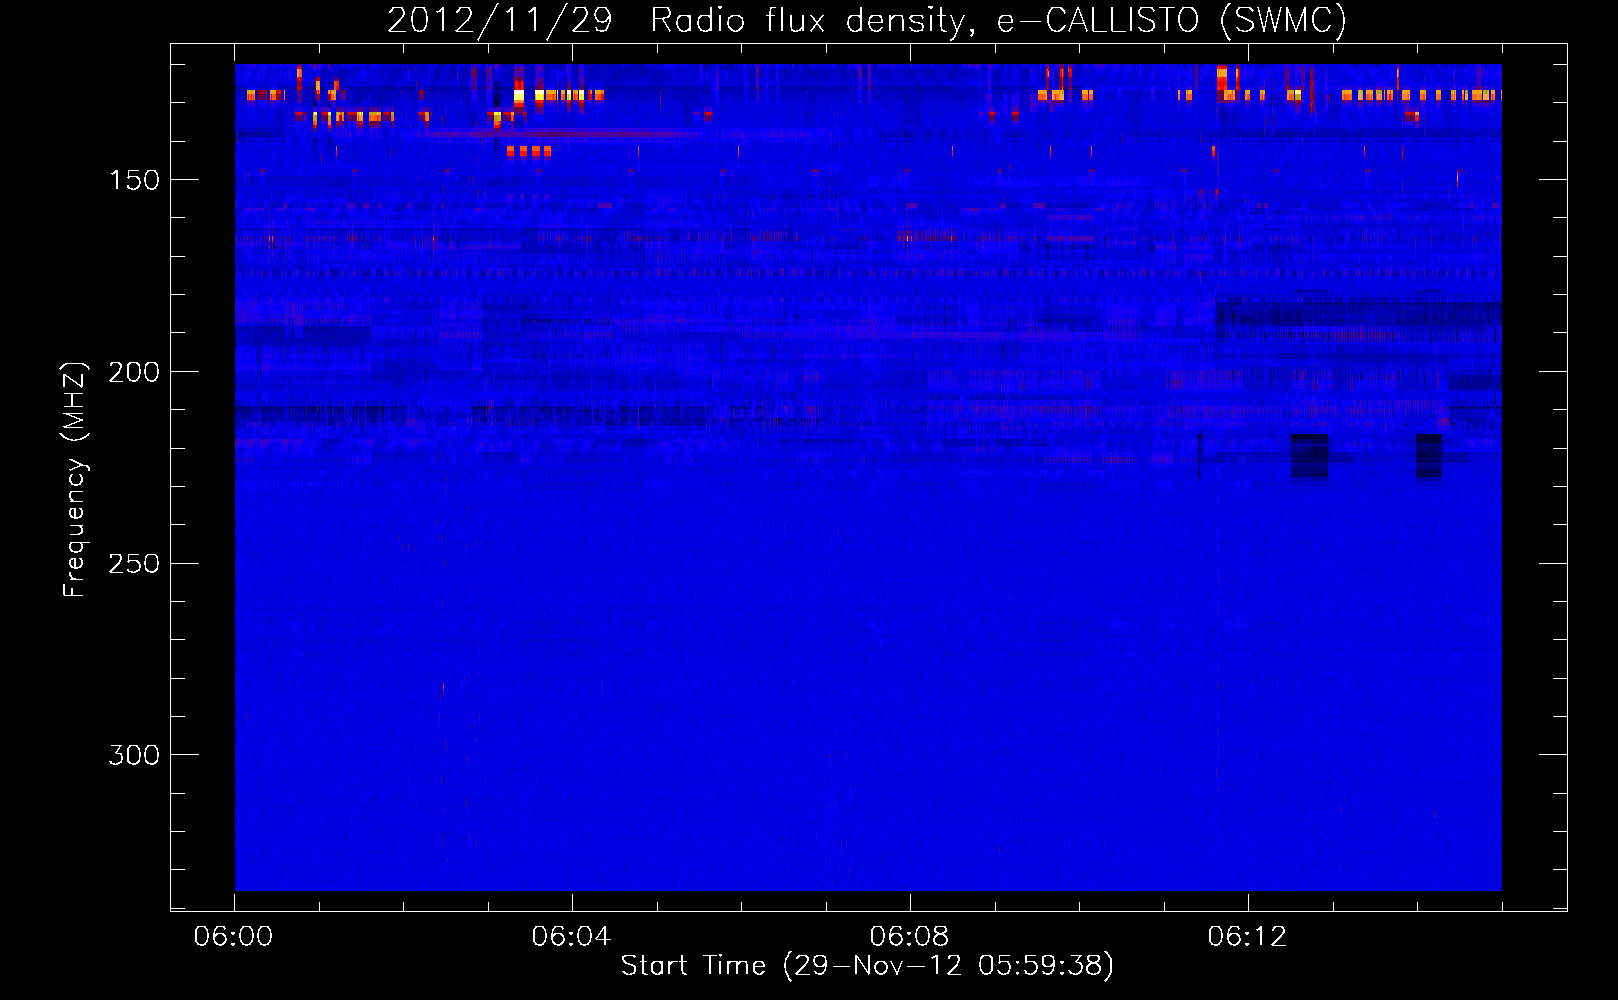Click the 06:04 time tick label
Viewport: 1618px width, 1000px height.
coord(571,936)
